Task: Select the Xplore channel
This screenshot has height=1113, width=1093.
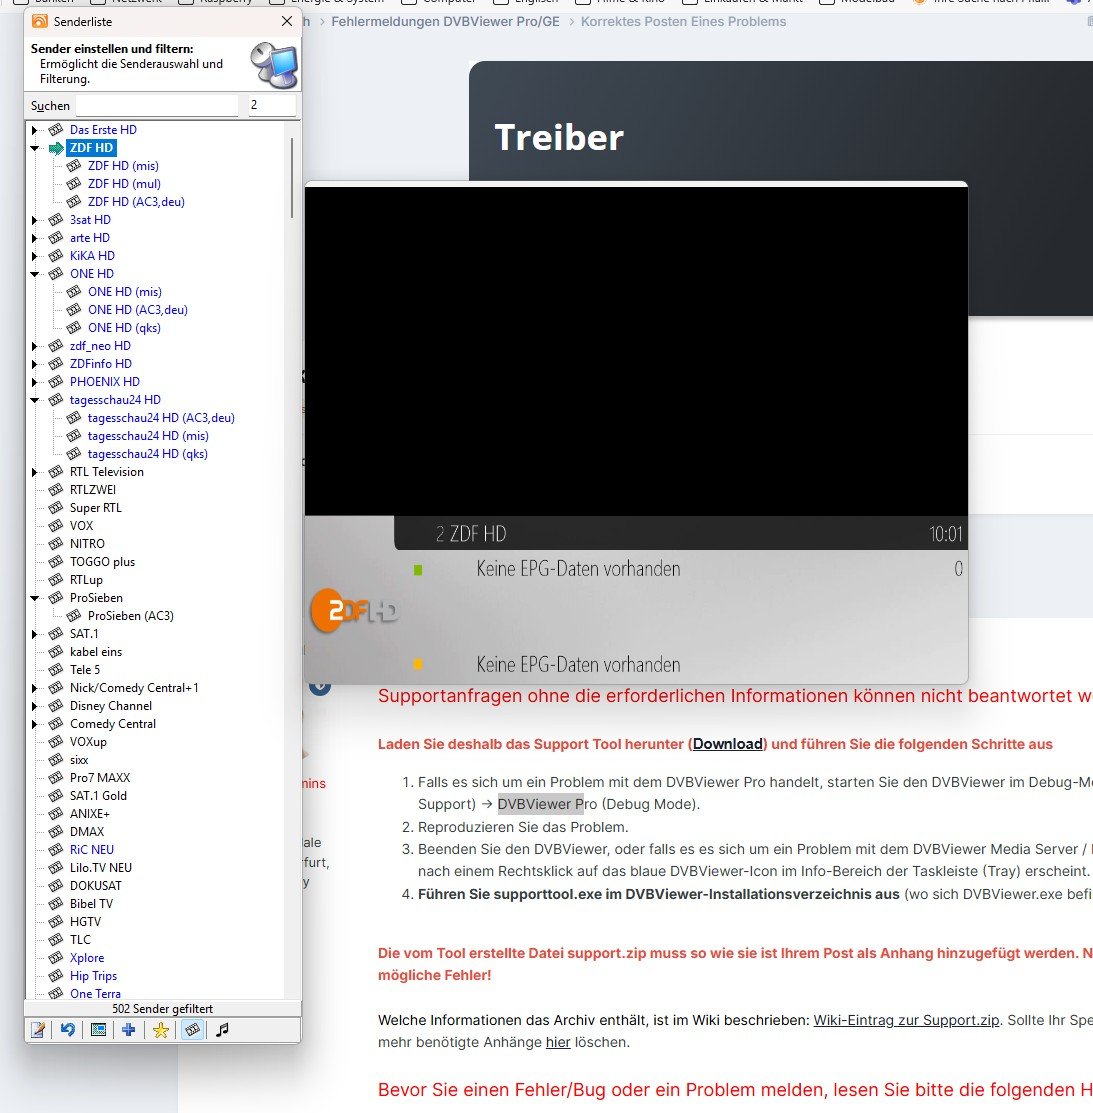Action: coord(87,958)
